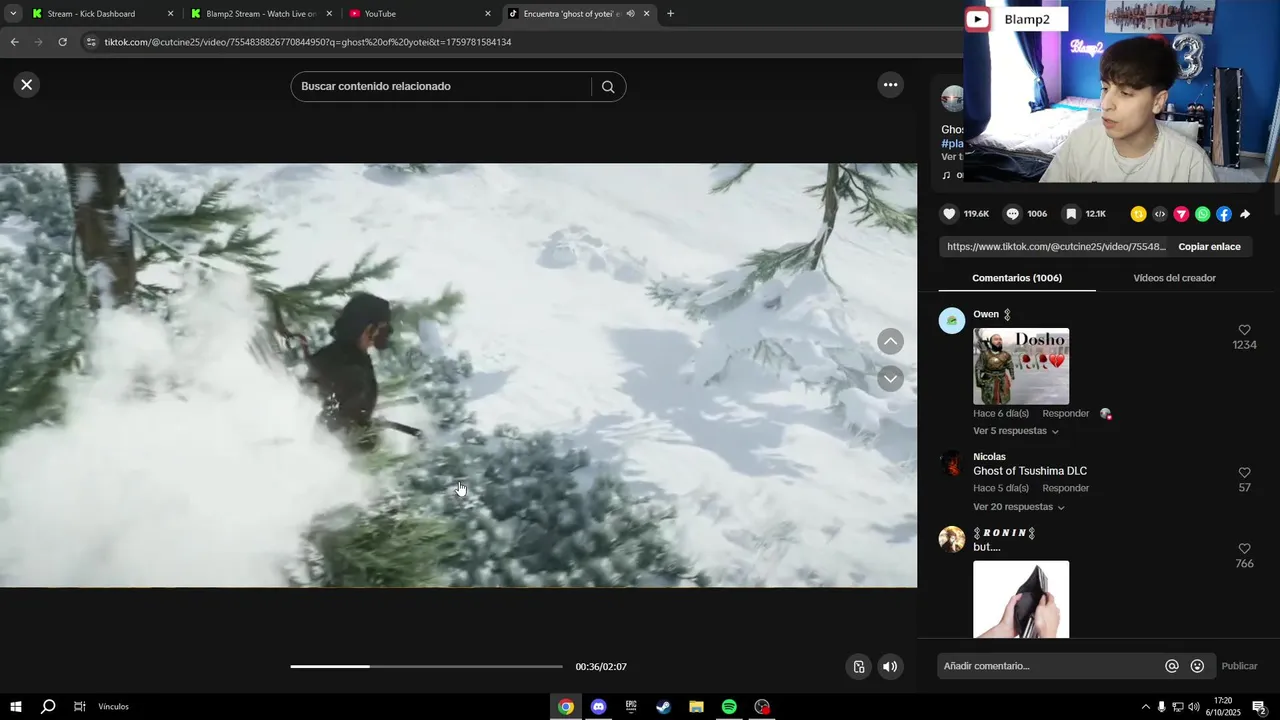Viewport: 1280px width, 720px height.
Task: Open Owen's Dosho image attachment
Action: 1021,366
